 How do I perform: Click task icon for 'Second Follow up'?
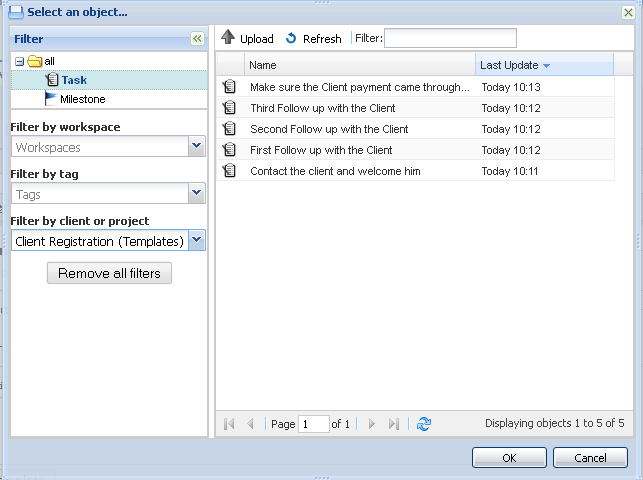[x=229, y=129]
